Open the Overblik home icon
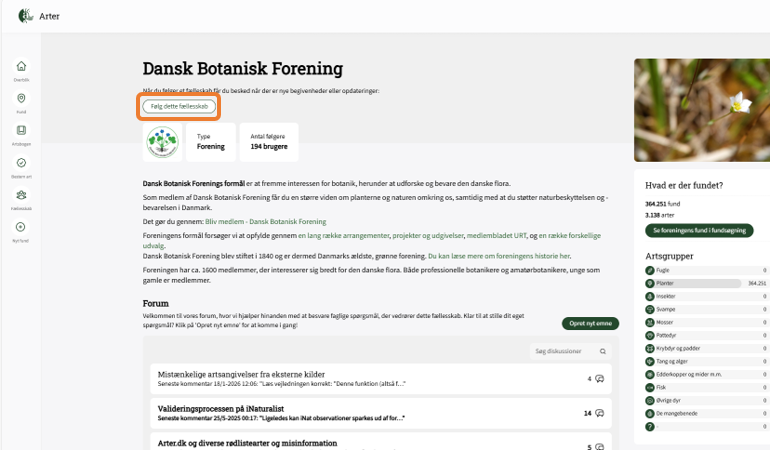780x451 pixels. pyautogui.click(x=21, y=67)
